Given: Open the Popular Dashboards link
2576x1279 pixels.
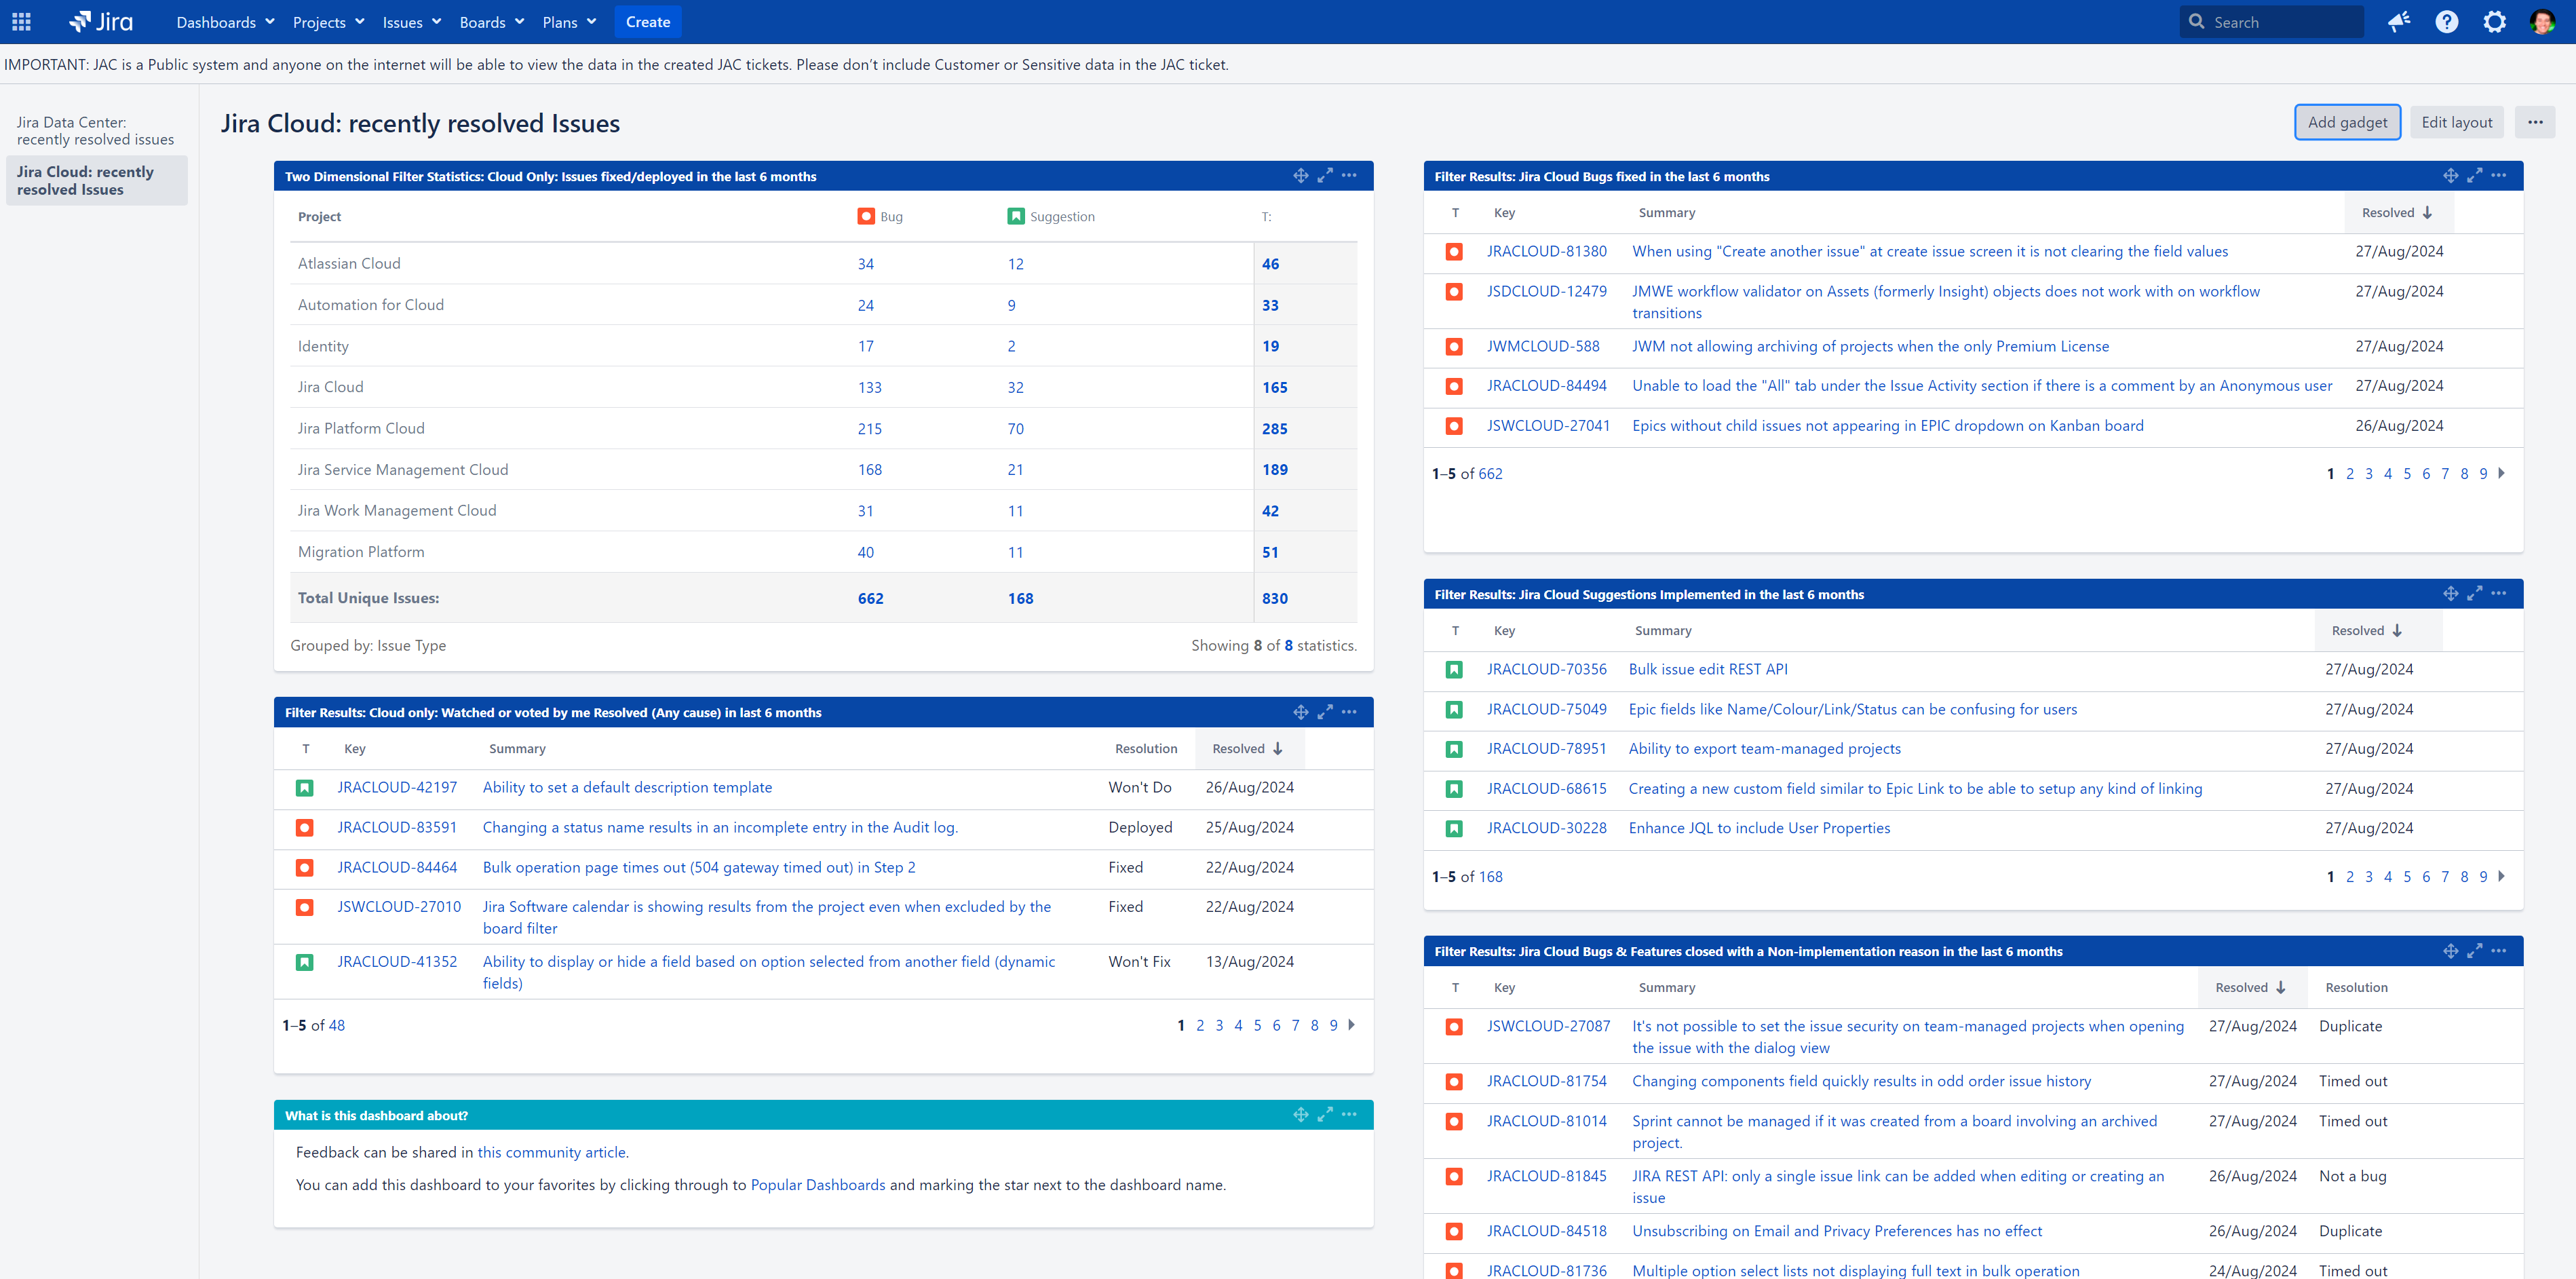Looking at the screenshot, I should [x=817, y=1185].
